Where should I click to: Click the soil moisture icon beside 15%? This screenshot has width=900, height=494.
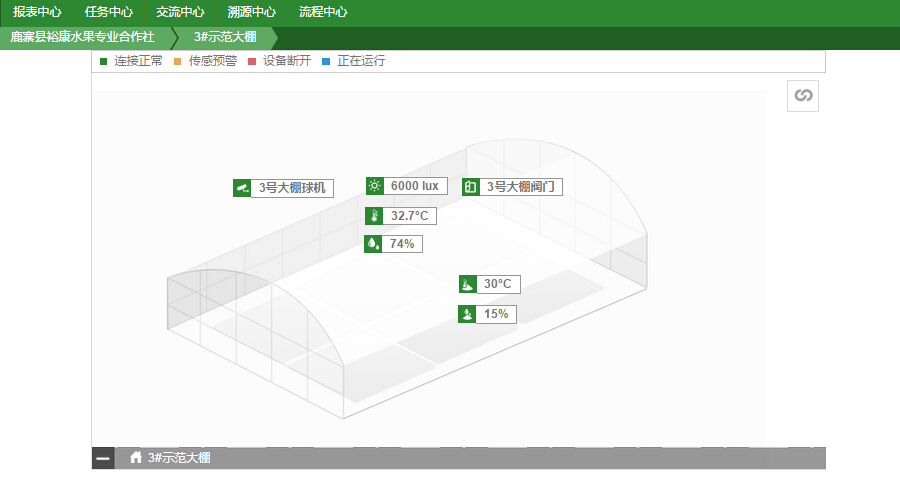point(467,314)
